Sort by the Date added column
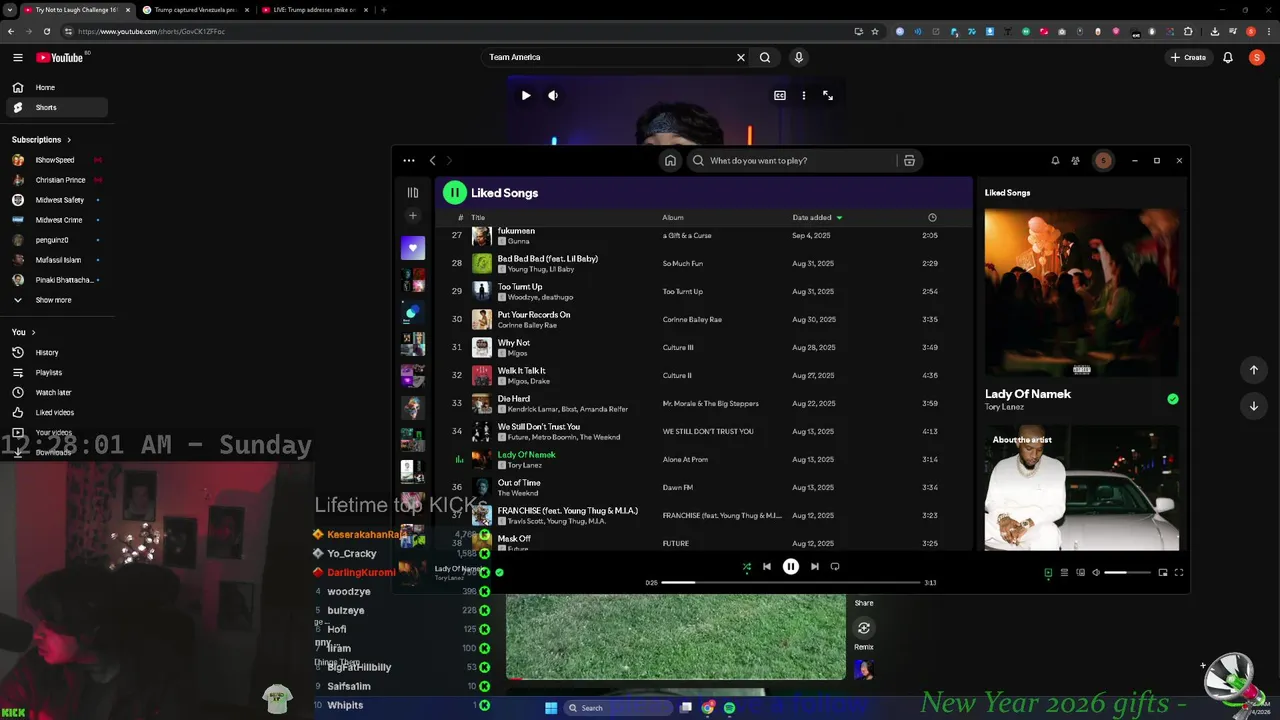This screenshot has width=1280, height=720. tap(817, 217)
